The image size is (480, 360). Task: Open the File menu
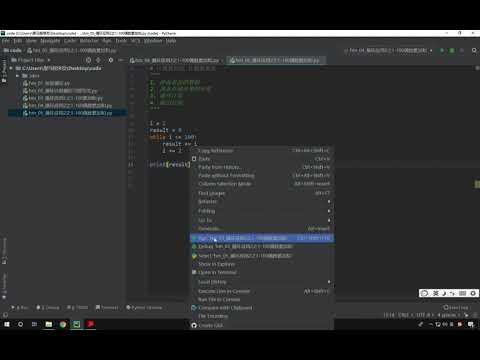[x=6, y=41]
